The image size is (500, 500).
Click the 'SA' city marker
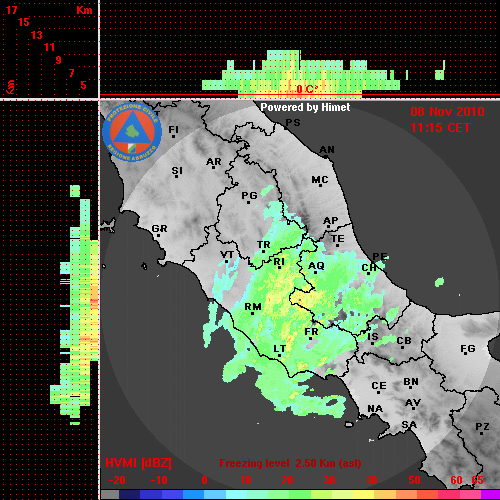coord(409,425)
